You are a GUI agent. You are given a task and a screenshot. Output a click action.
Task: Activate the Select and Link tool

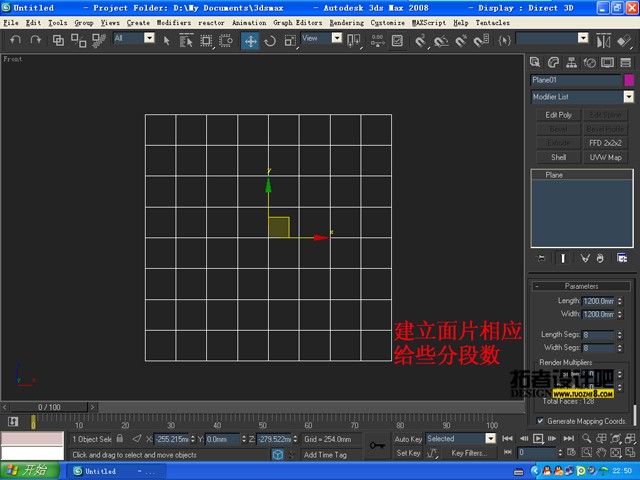pyautogui.click(x=58, y=40)
